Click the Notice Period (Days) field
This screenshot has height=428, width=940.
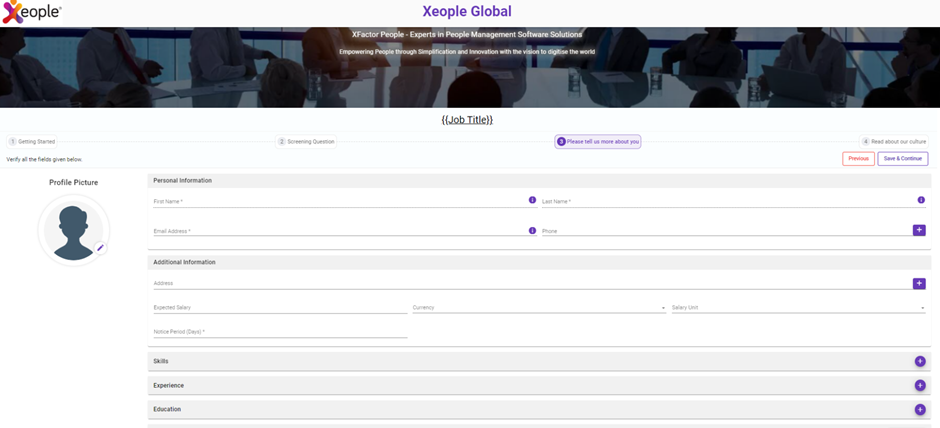click(281, 331)
